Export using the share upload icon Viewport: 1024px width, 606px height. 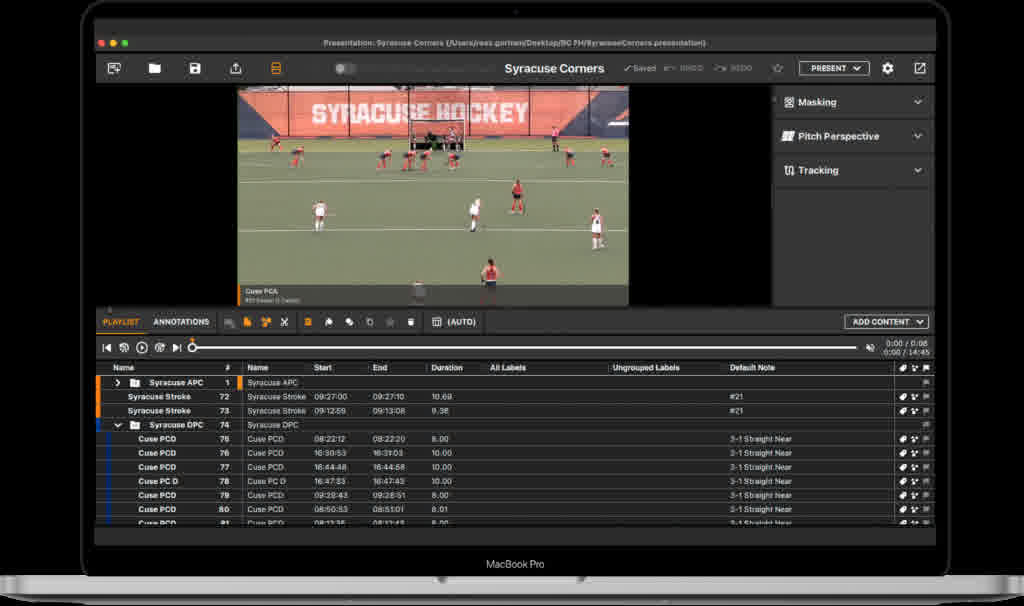(x=236, y=68)
